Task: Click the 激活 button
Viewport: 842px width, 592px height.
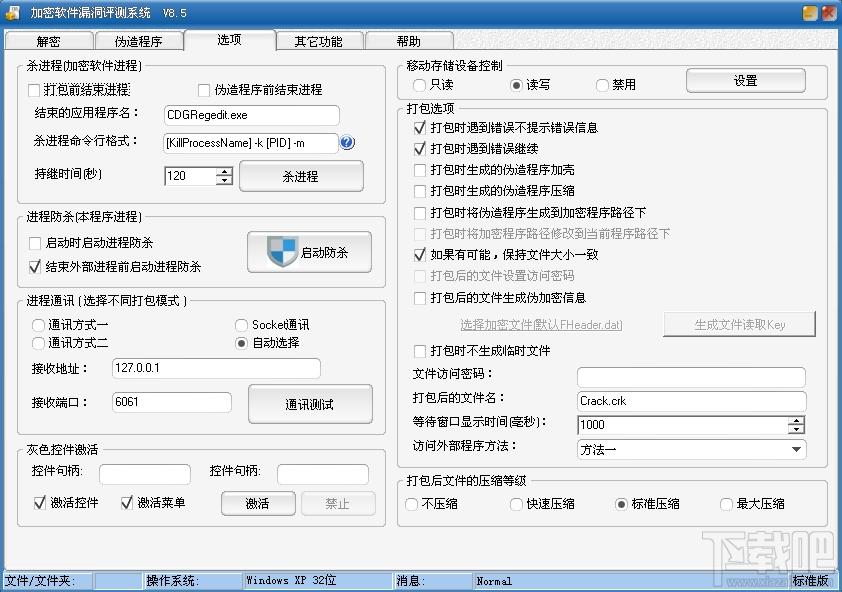Action: pos(258,503)
